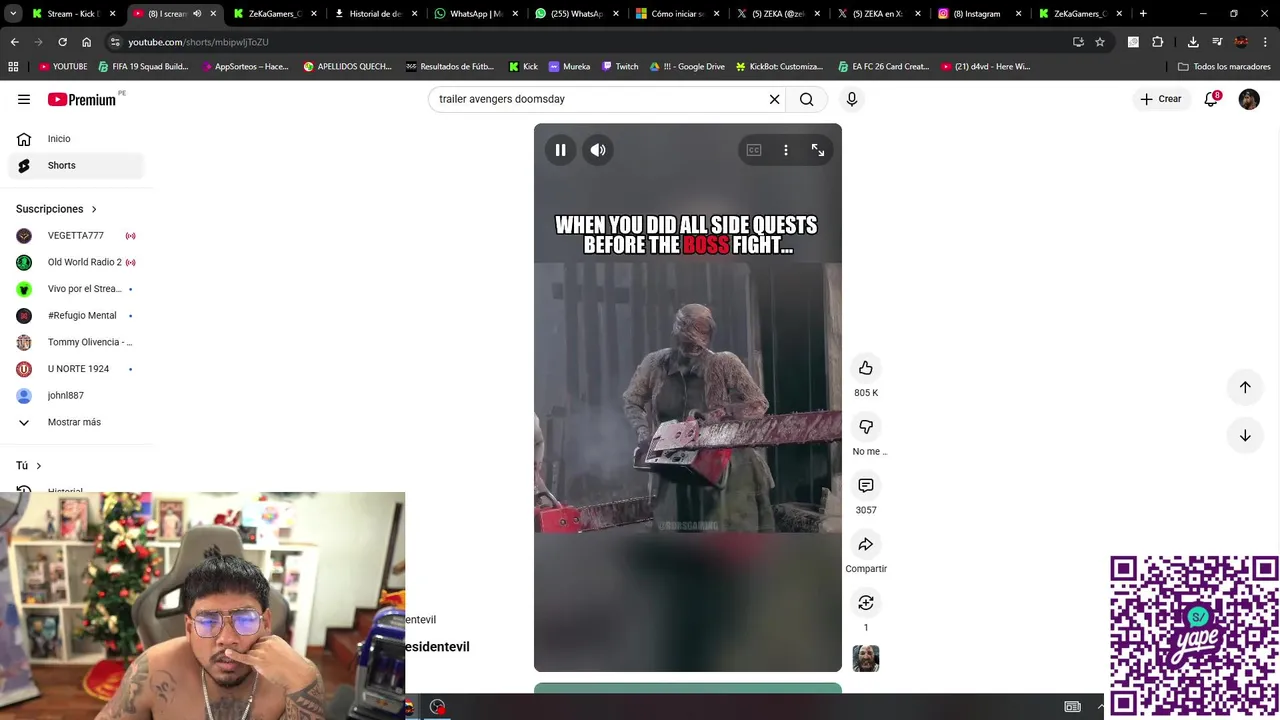Expand the Suscripciones section
This screenshot has width=1280, height=720.
pyautogui.click(x=56, y=209)
